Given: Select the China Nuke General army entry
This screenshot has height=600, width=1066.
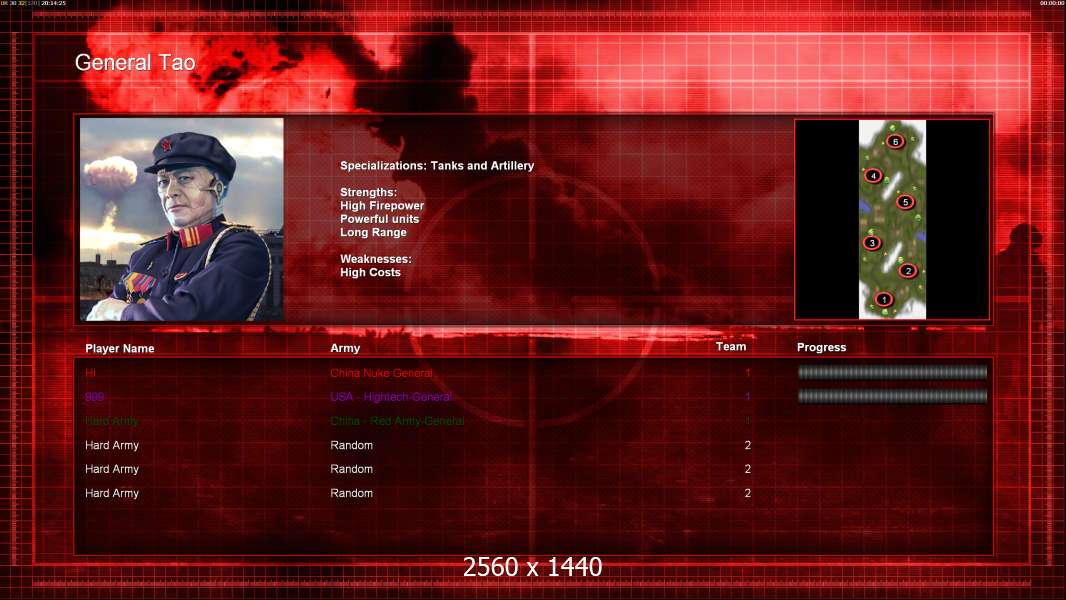Looking at the screenshot, I should [x=381, y=373].
